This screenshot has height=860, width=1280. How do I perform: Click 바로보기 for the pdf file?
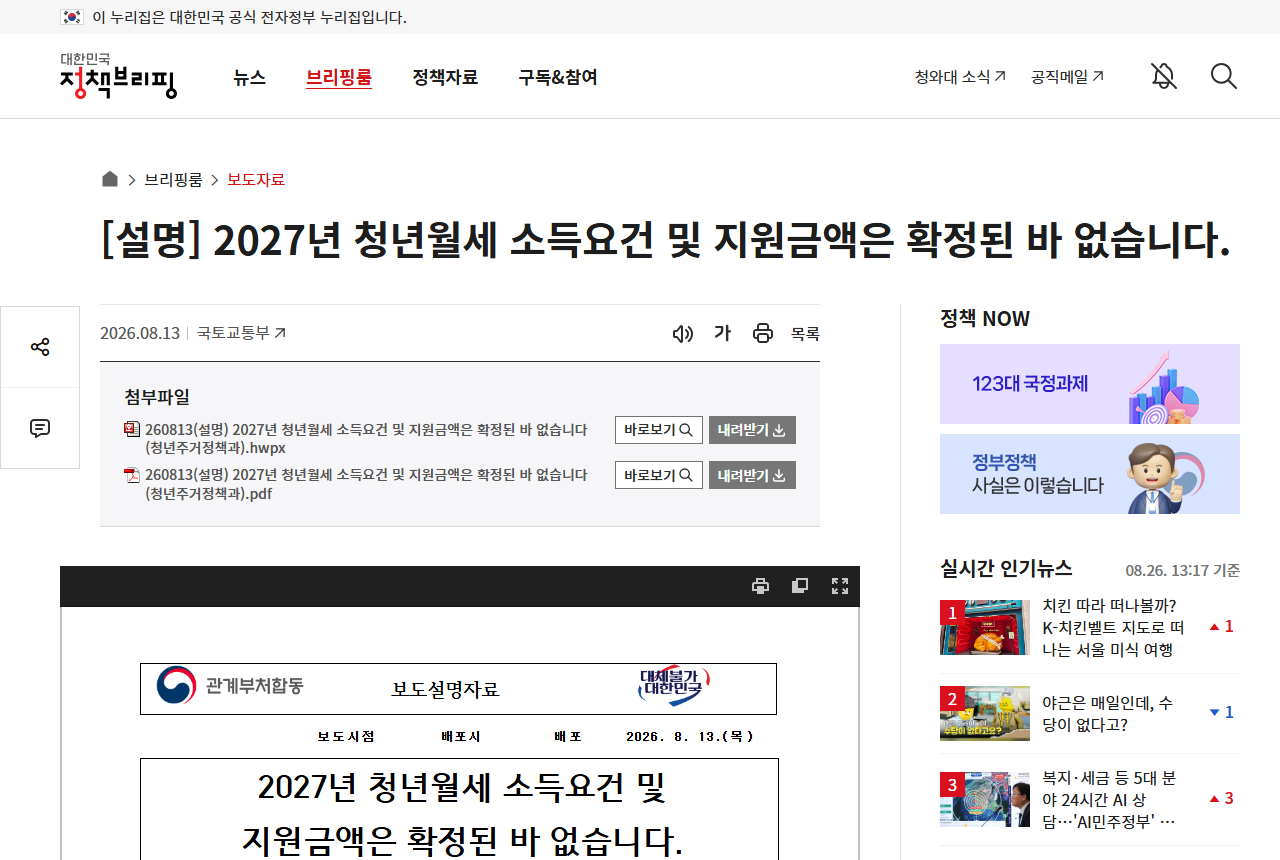pyautogui.click(x=659, y=475)
